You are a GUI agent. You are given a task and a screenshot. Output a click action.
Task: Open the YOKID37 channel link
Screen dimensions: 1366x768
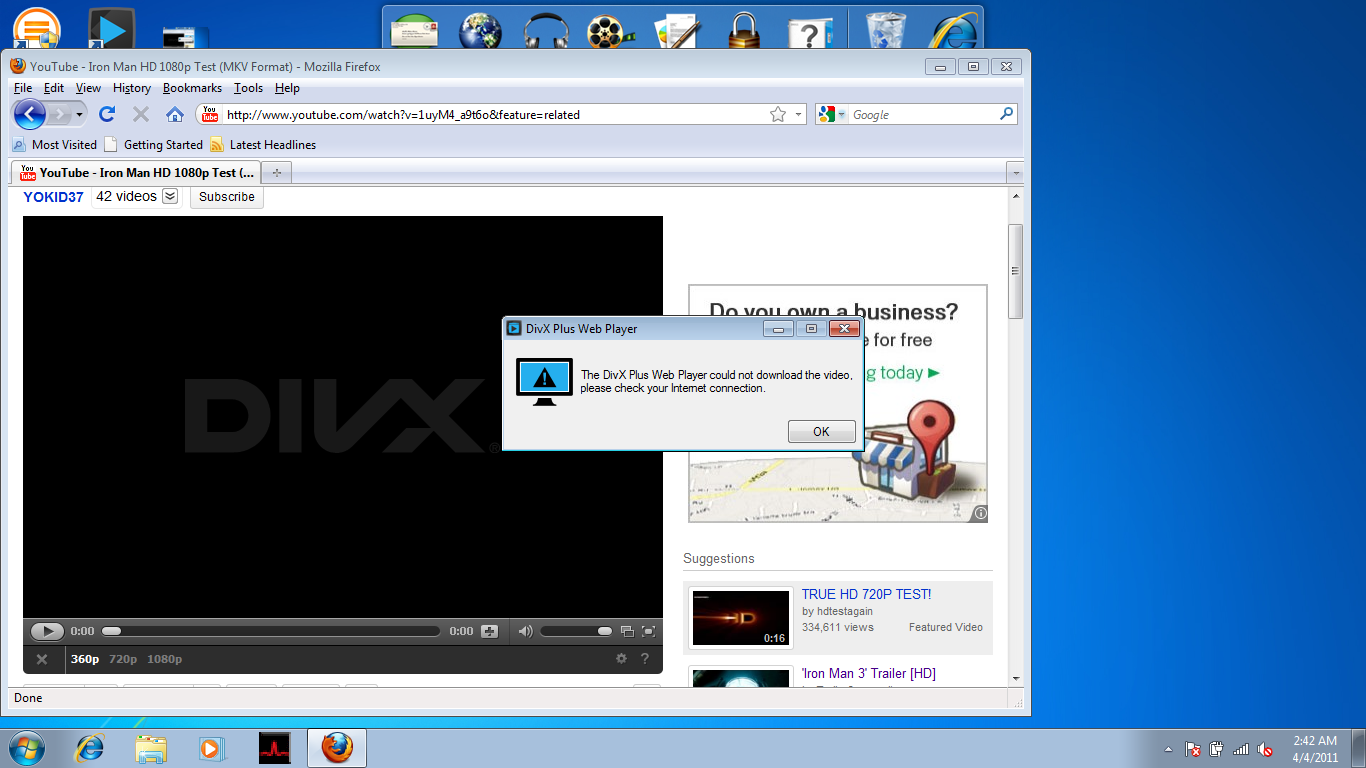point(53,197)
